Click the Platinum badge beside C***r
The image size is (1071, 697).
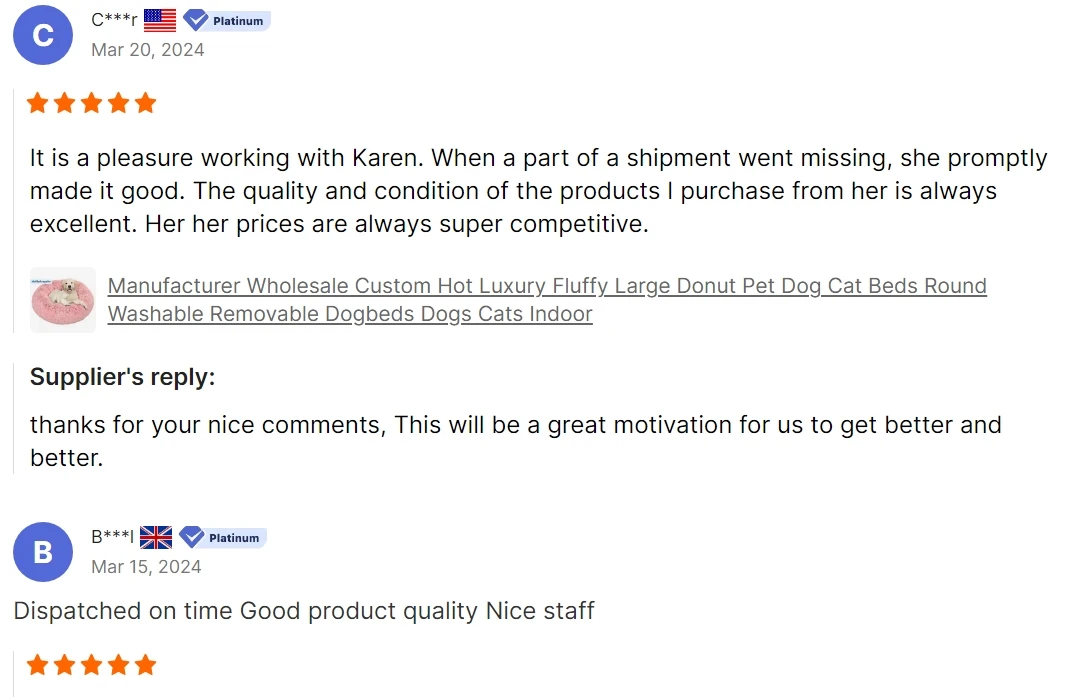[x=227, y=20]
